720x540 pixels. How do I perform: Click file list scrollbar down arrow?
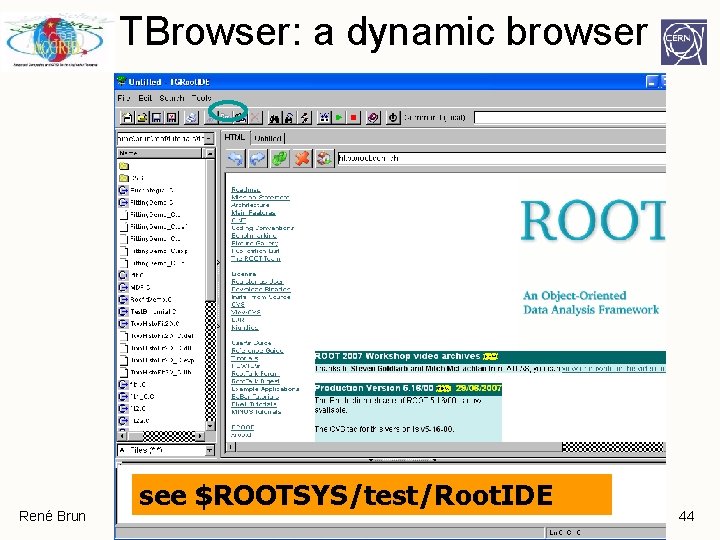[x=210, y=425]
